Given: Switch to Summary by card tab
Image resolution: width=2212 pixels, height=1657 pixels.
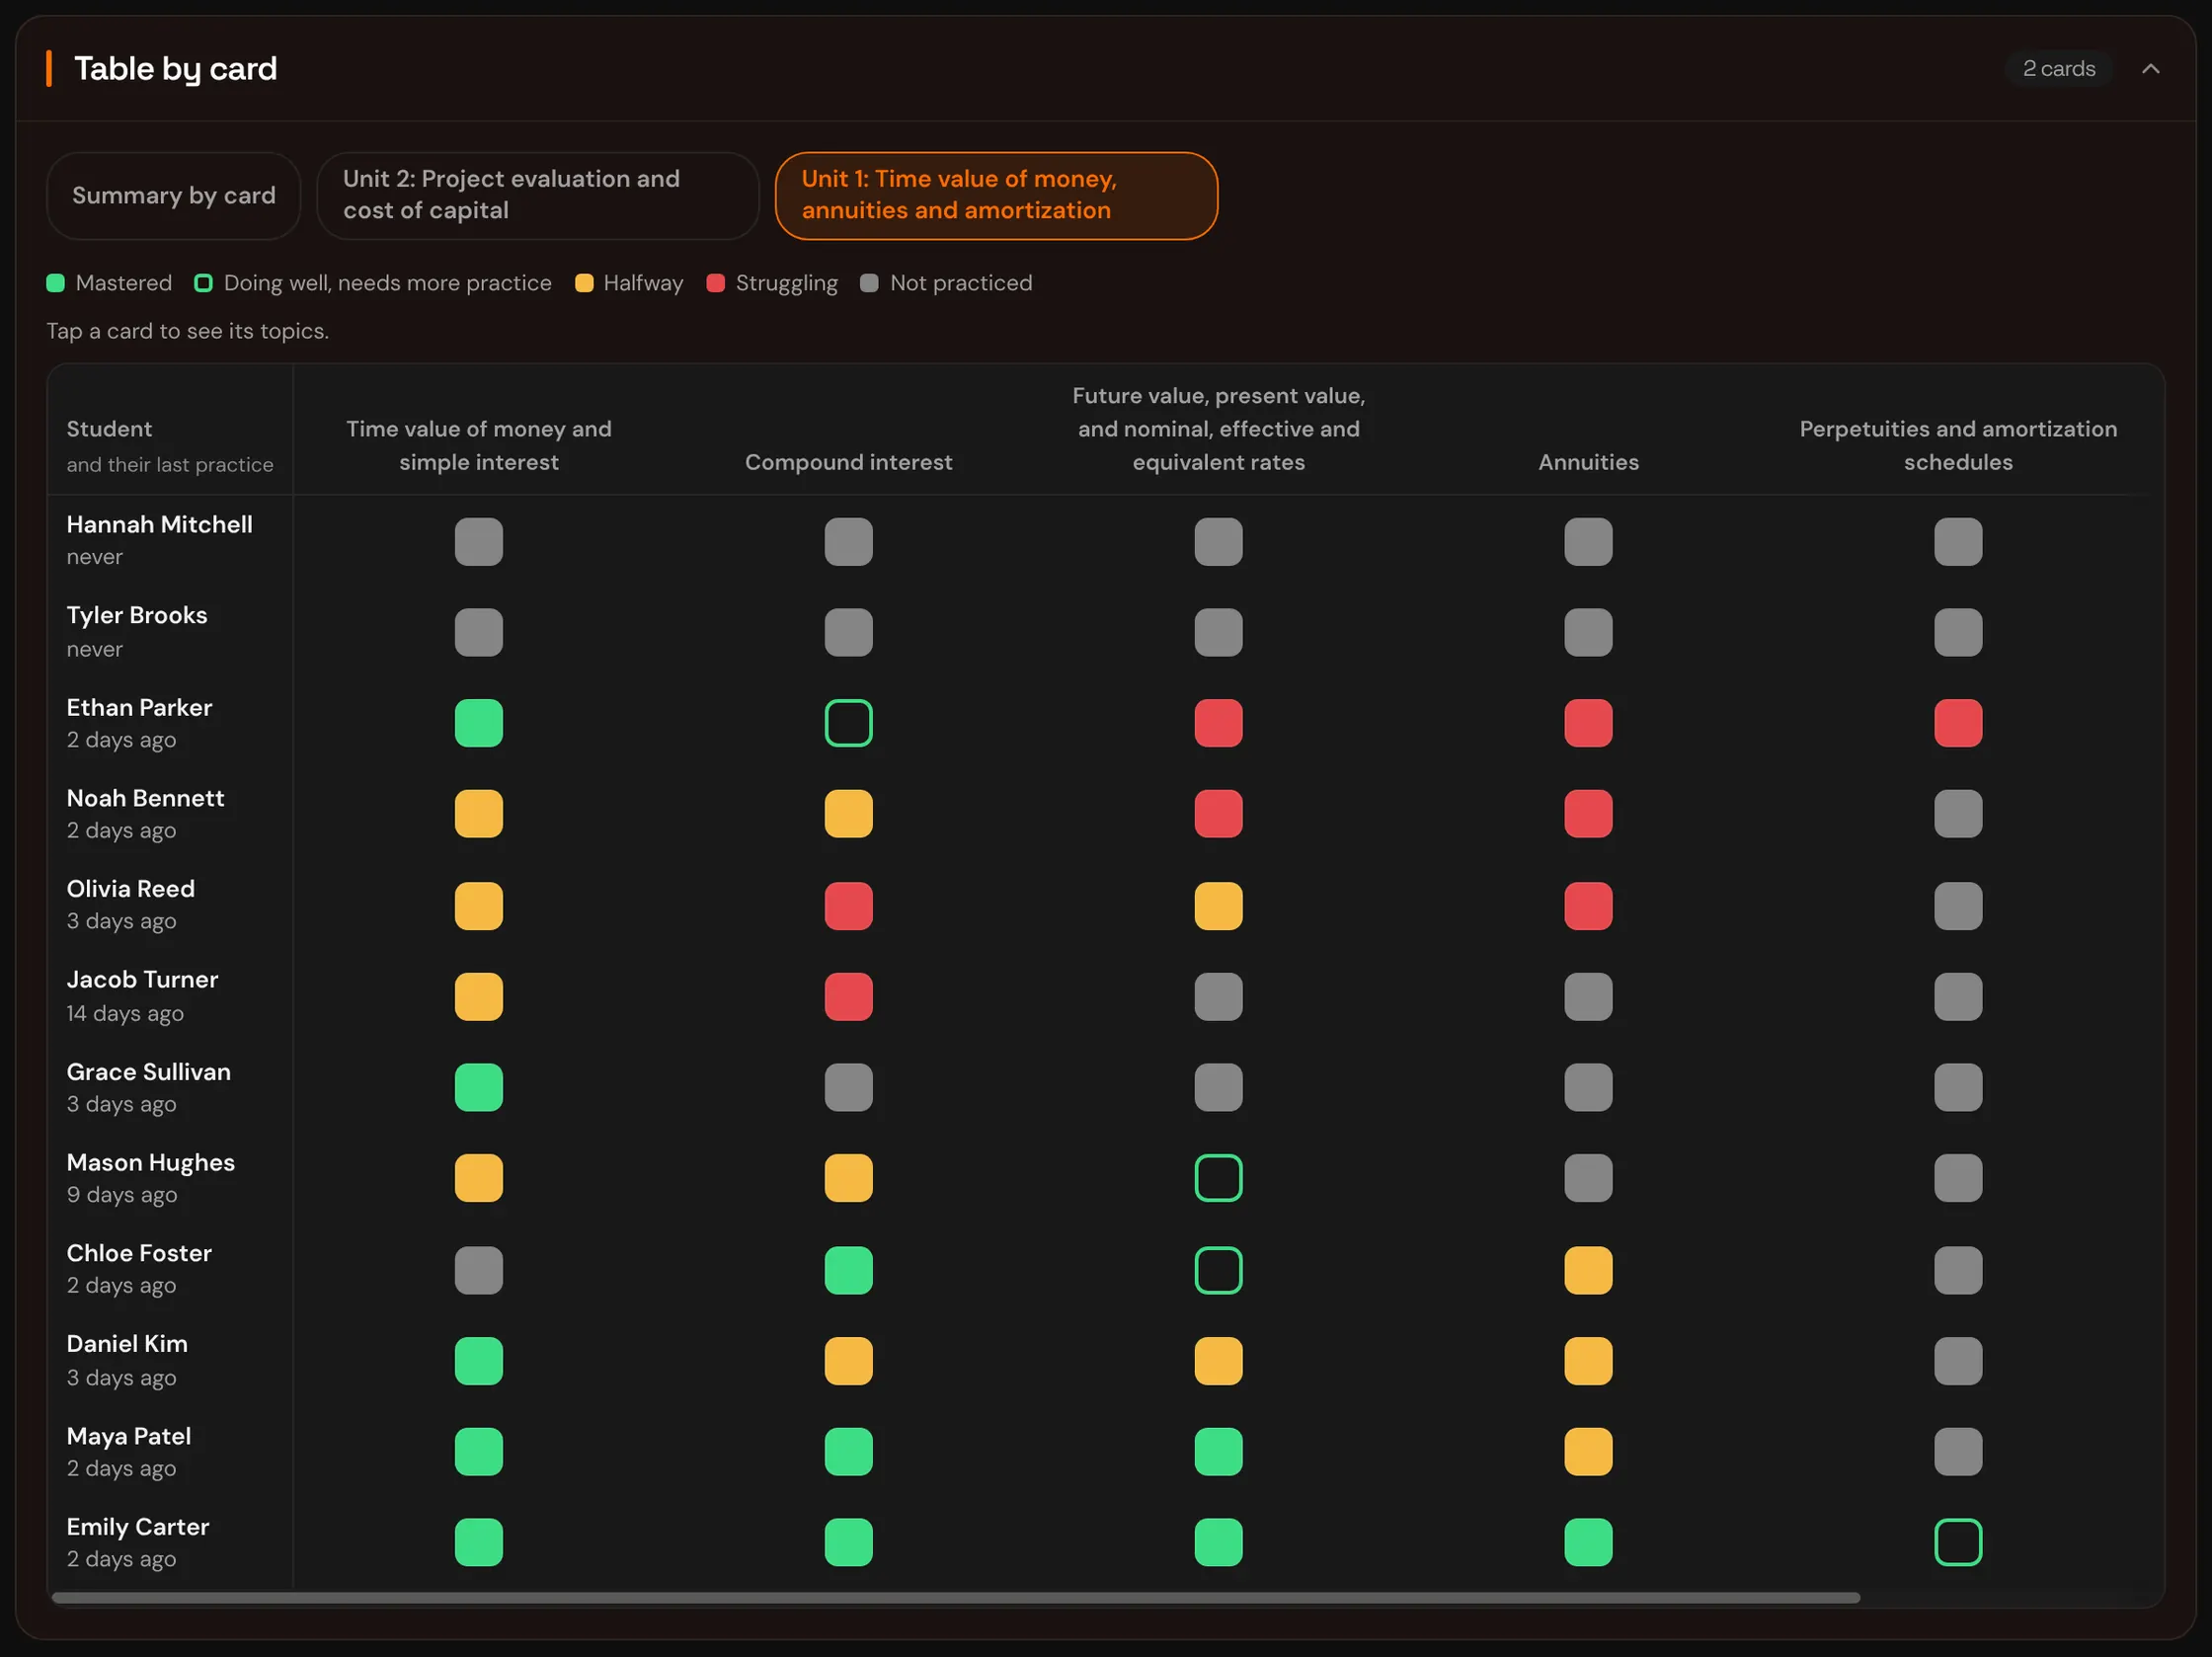Looking at the screenshot, I should (x=173, y=195).
